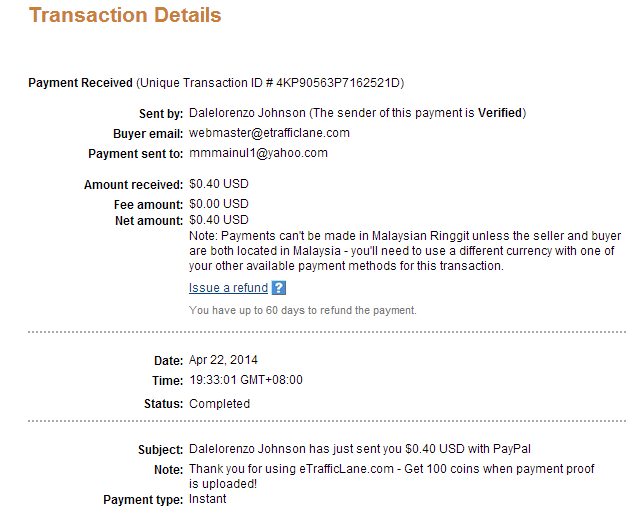This screenshot has width=628, height=511.
Task: Click sender name Dalelorenzo Johnson
Action: 247,113
